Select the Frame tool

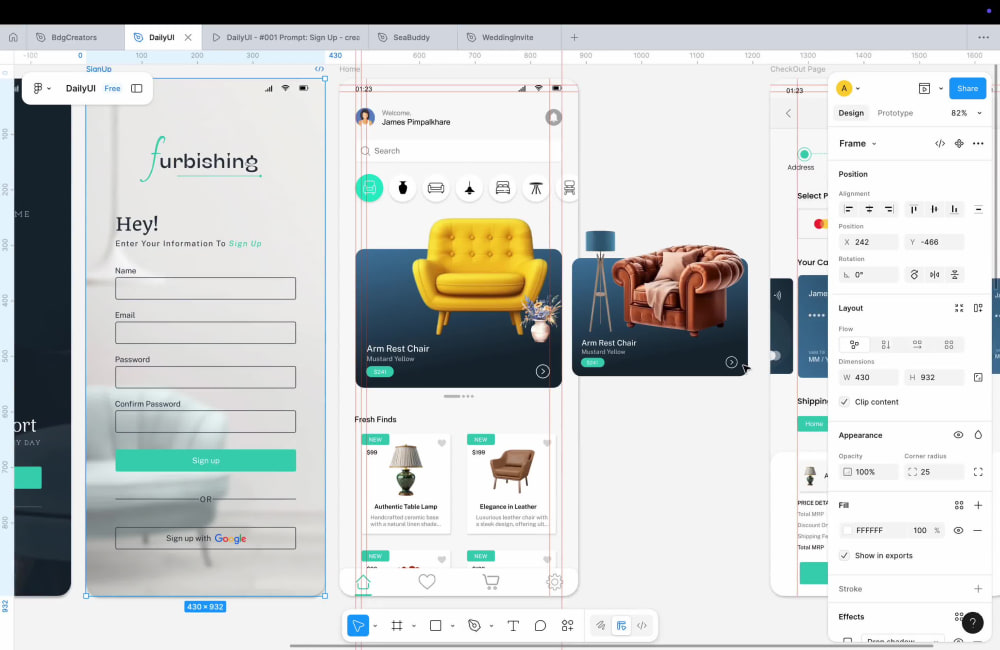point(397,626)
